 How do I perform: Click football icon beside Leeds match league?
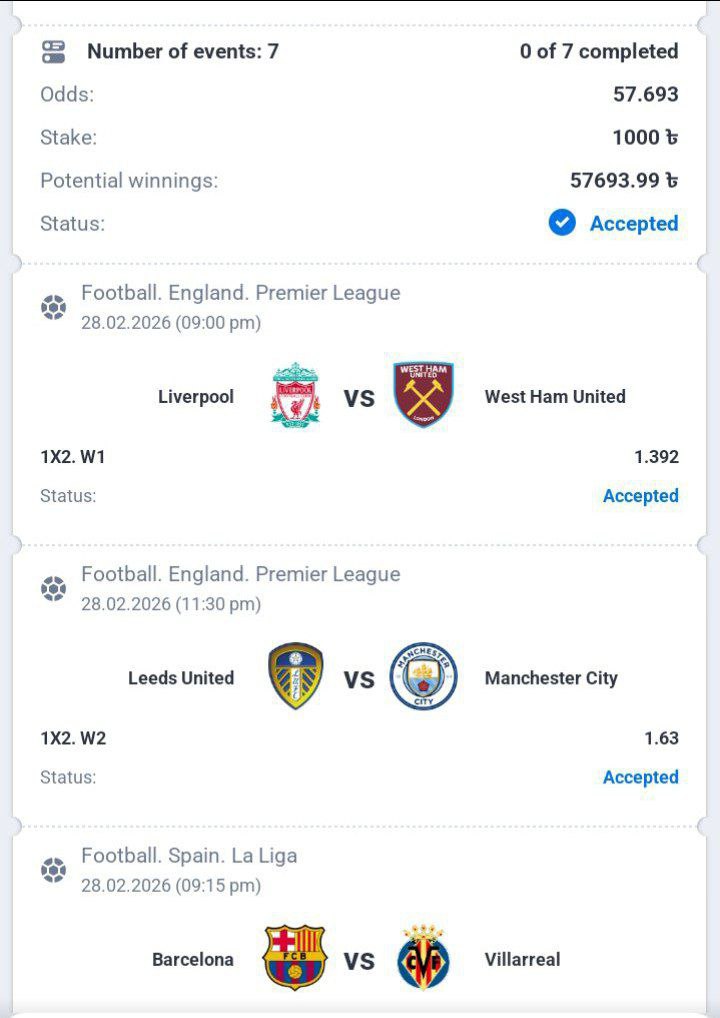[54, 589]
